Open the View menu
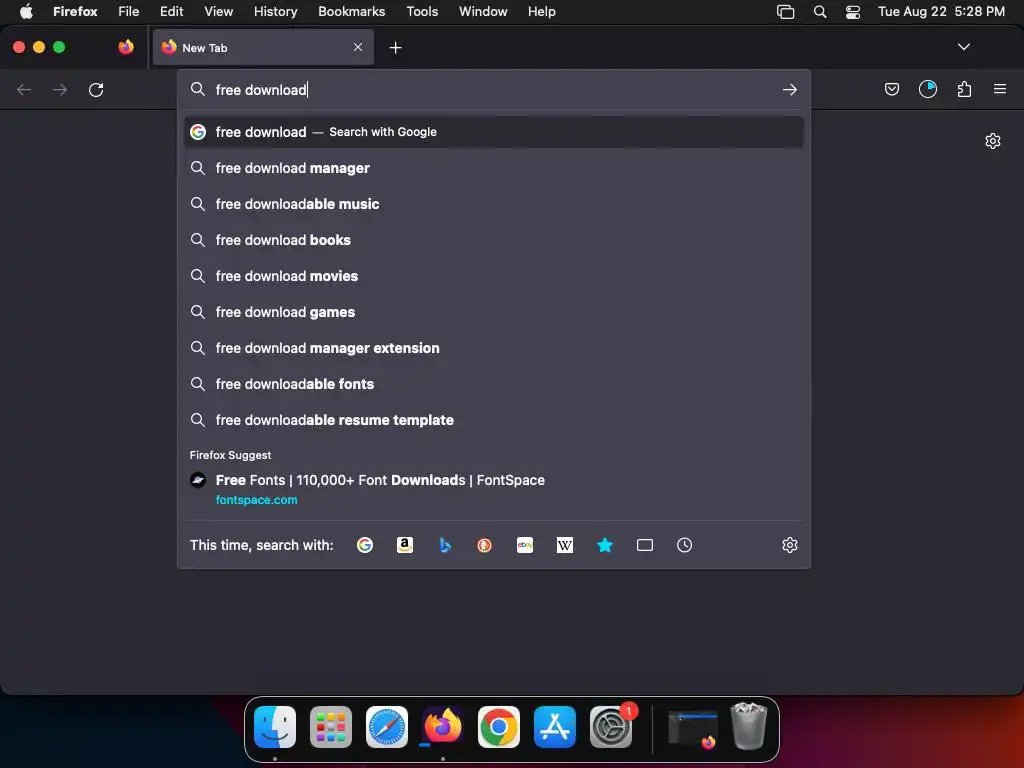 coord(218,11)
